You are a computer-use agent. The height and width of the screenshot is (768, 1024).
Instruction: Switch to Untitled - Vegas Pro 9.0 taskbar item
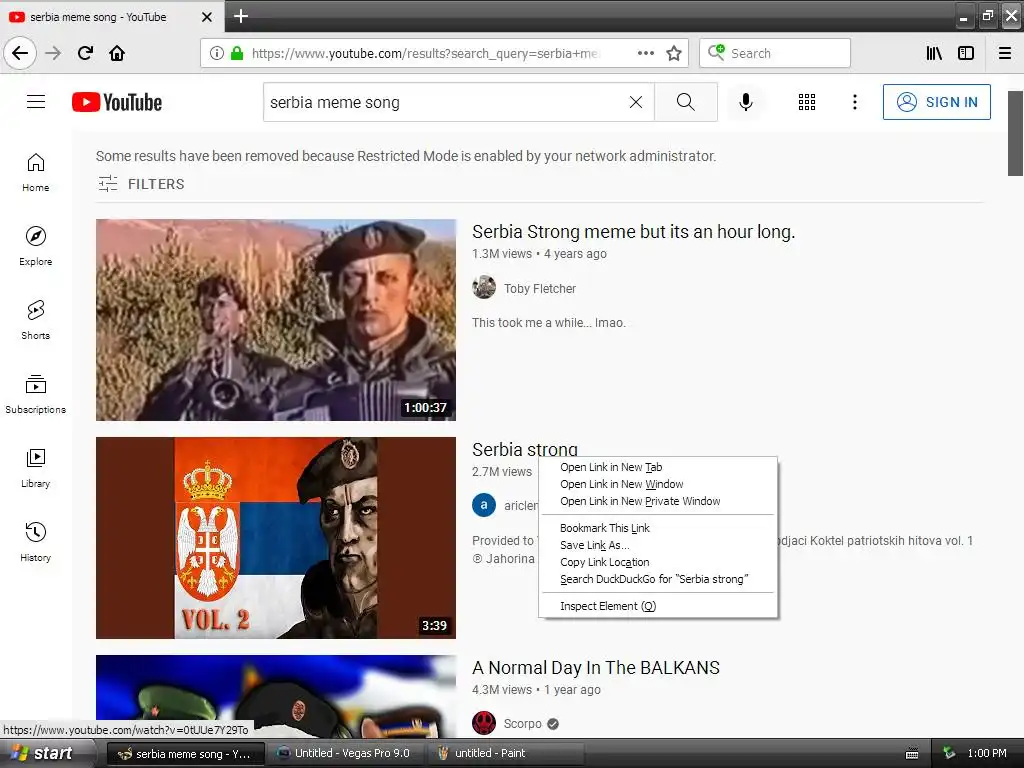click(x=345, y=753)
